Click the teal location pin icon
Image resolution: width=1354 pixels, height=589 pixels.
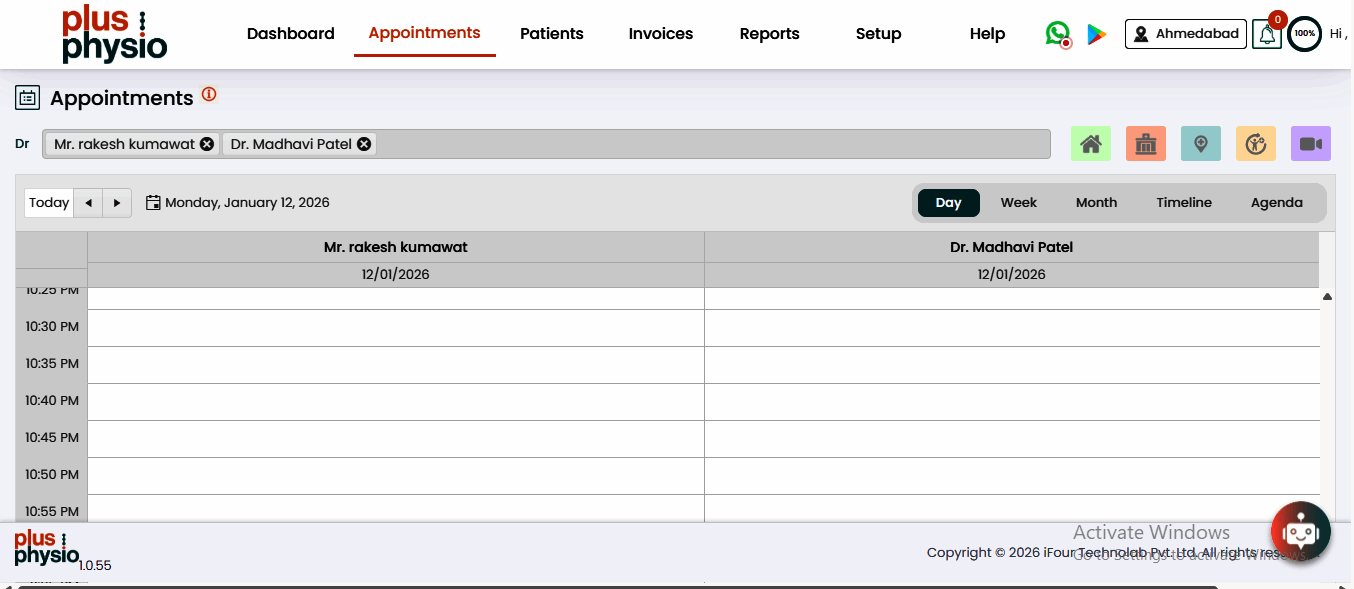1201,144
